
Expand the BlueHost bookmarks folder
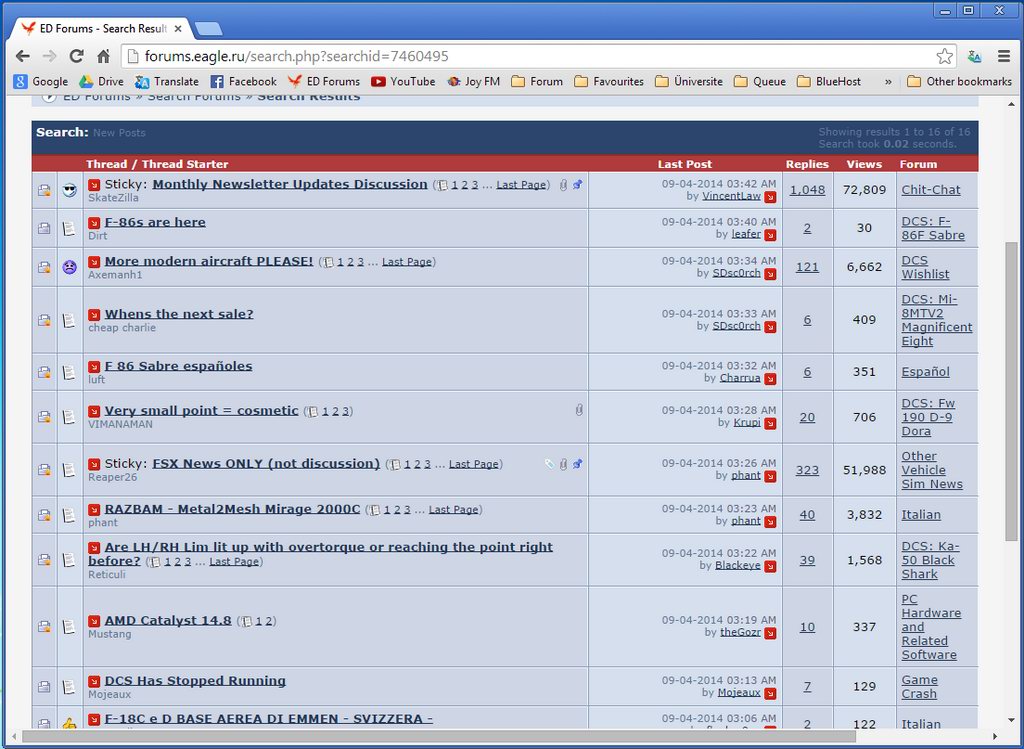[829, 82]
